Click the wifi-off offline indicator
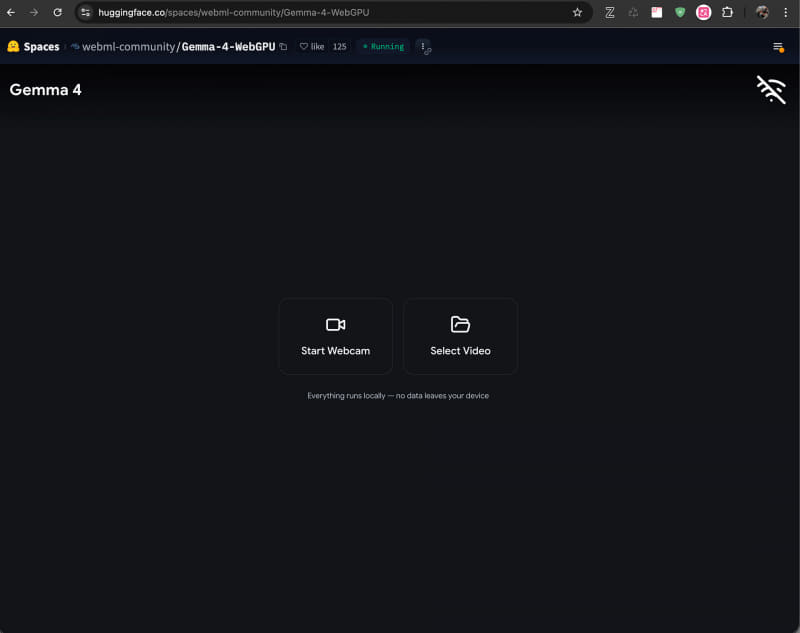The width and height of the screenshot is (800, 633). (770, 90)
